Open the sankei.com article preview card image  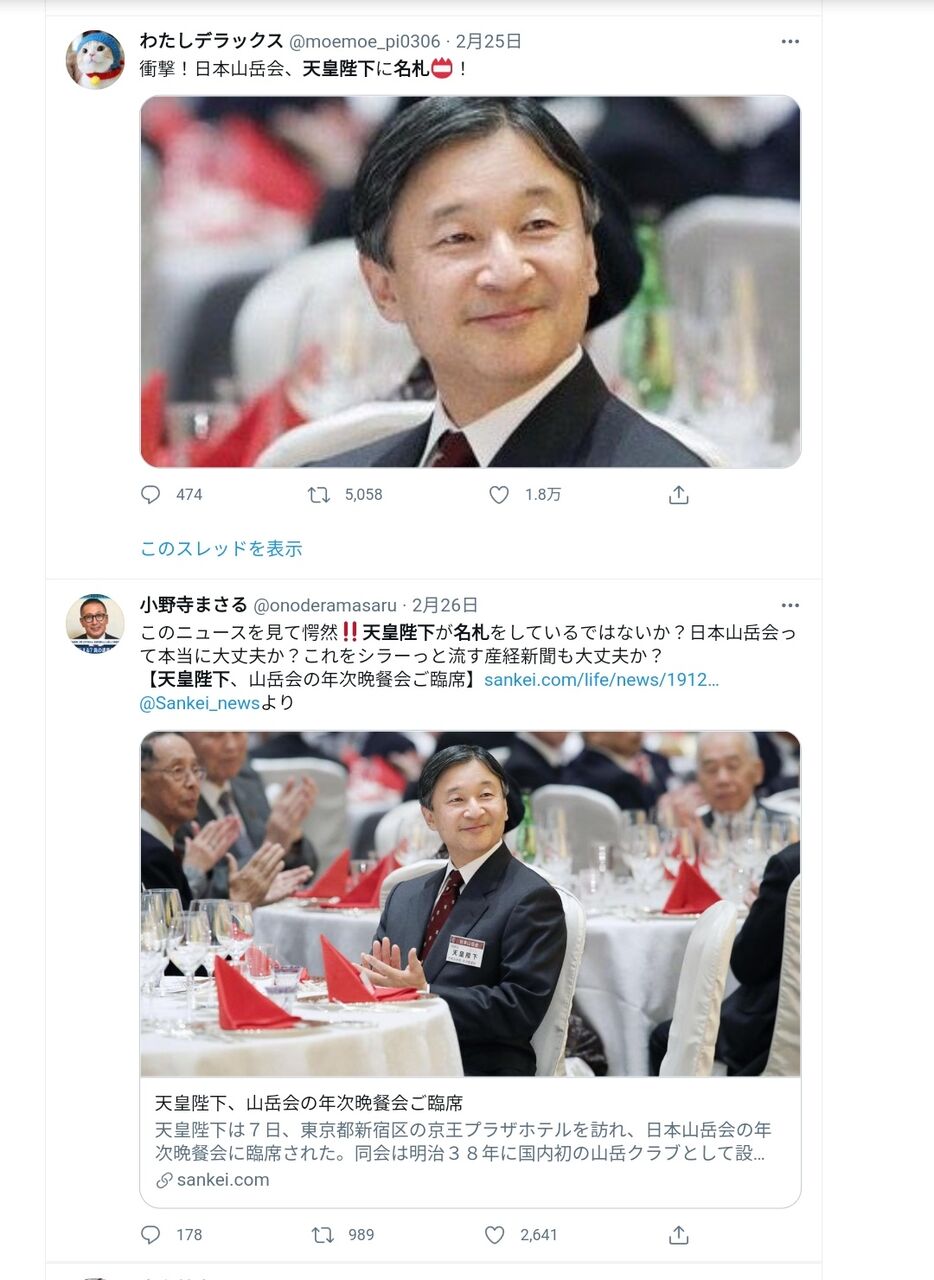point(470,904)
